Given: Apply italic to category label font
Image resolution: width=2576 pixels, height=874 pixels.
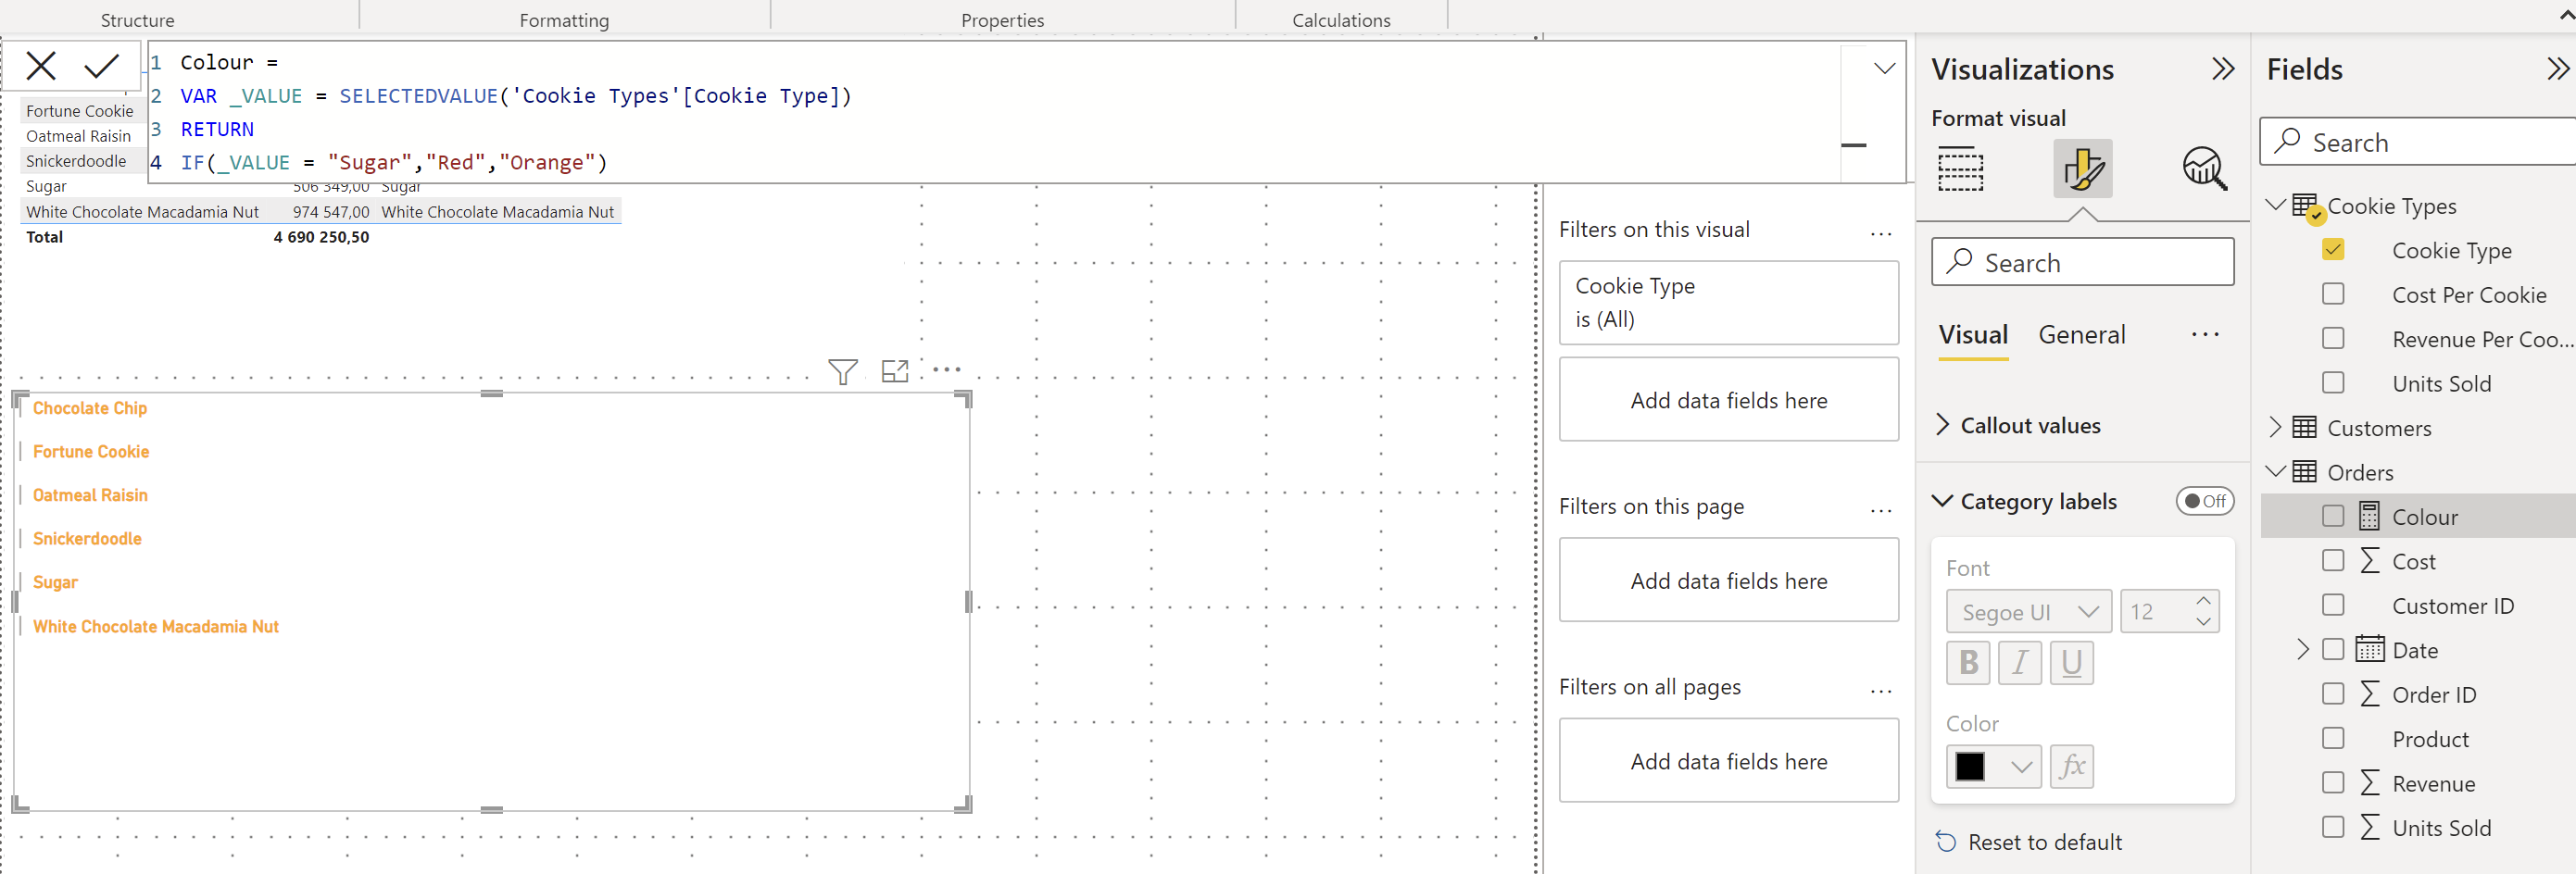Looking at the screenshot, I should click(x=2020, y=663).
